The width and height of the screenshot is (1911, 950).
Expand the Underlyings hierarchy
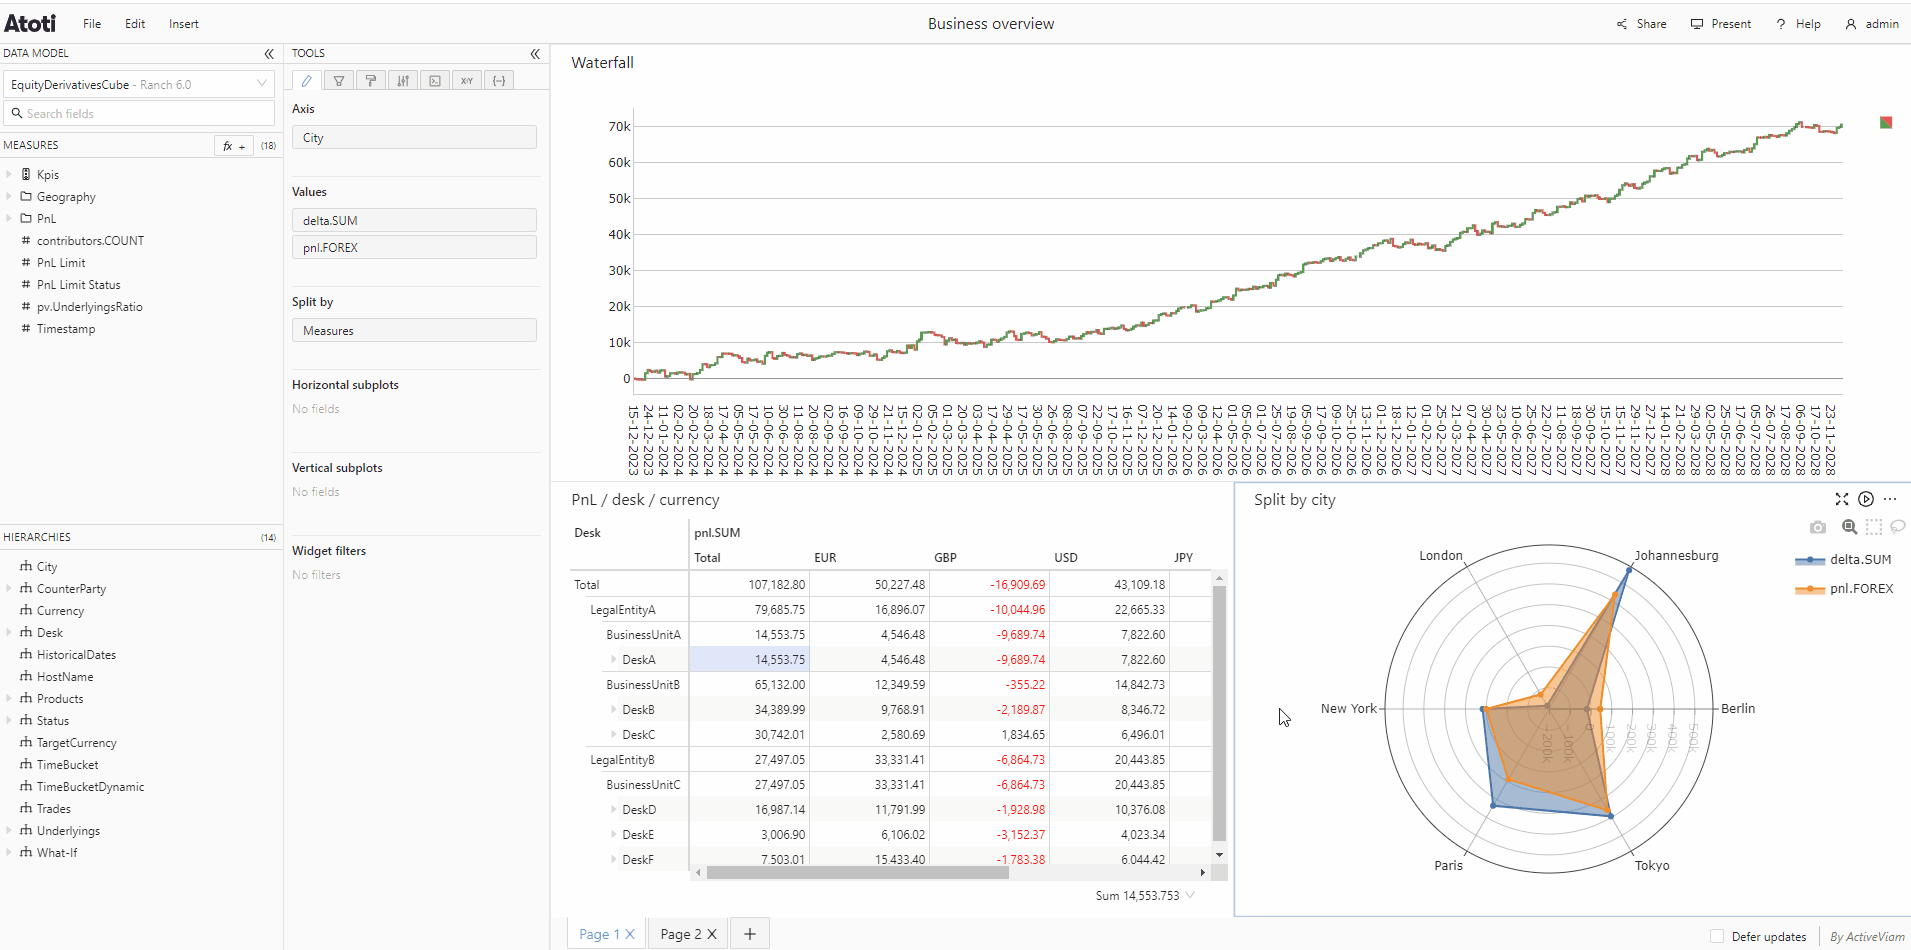9,830
